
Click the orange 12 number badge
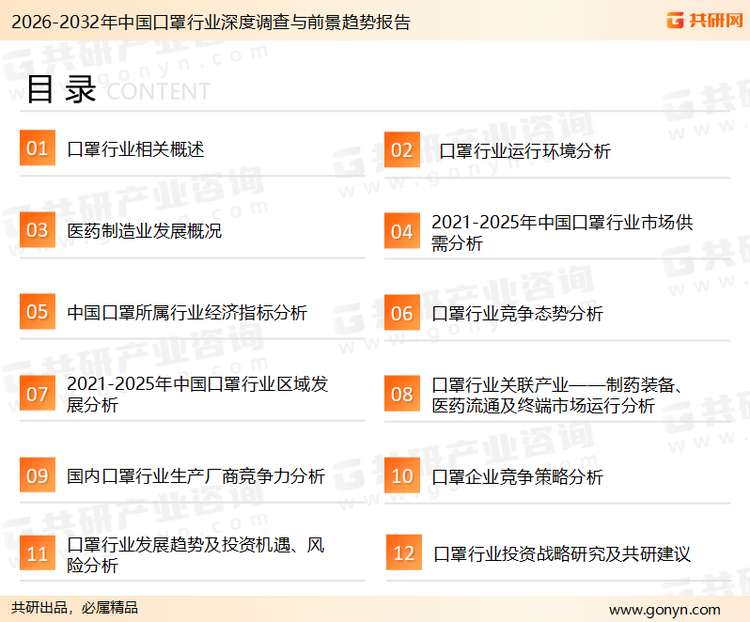[x=404, y=553]
